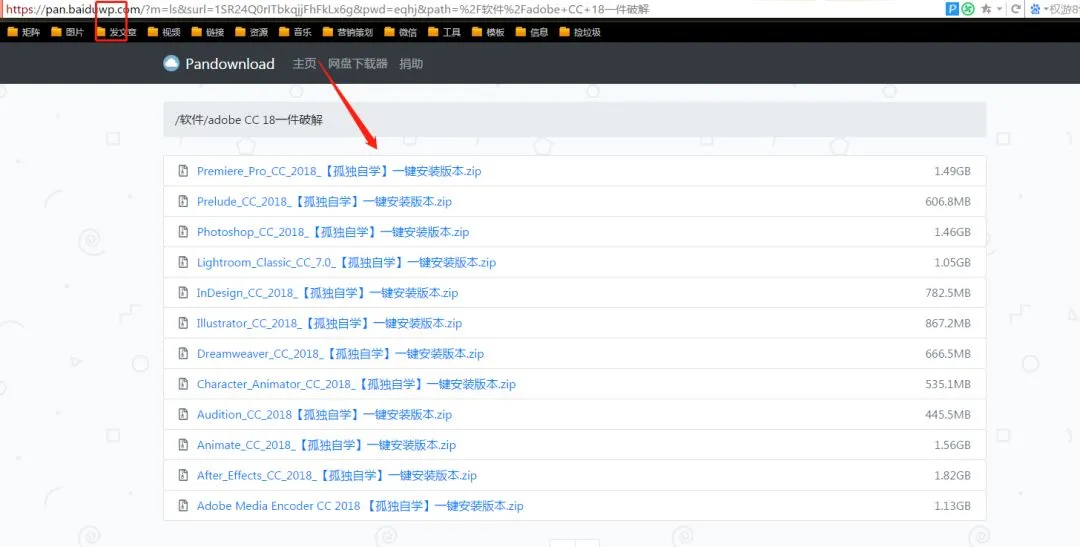This screenshot has height=547, width=1080.
Task: Click the 606.8MB size value
Action: pyautogui.click(x=948, y=201)
